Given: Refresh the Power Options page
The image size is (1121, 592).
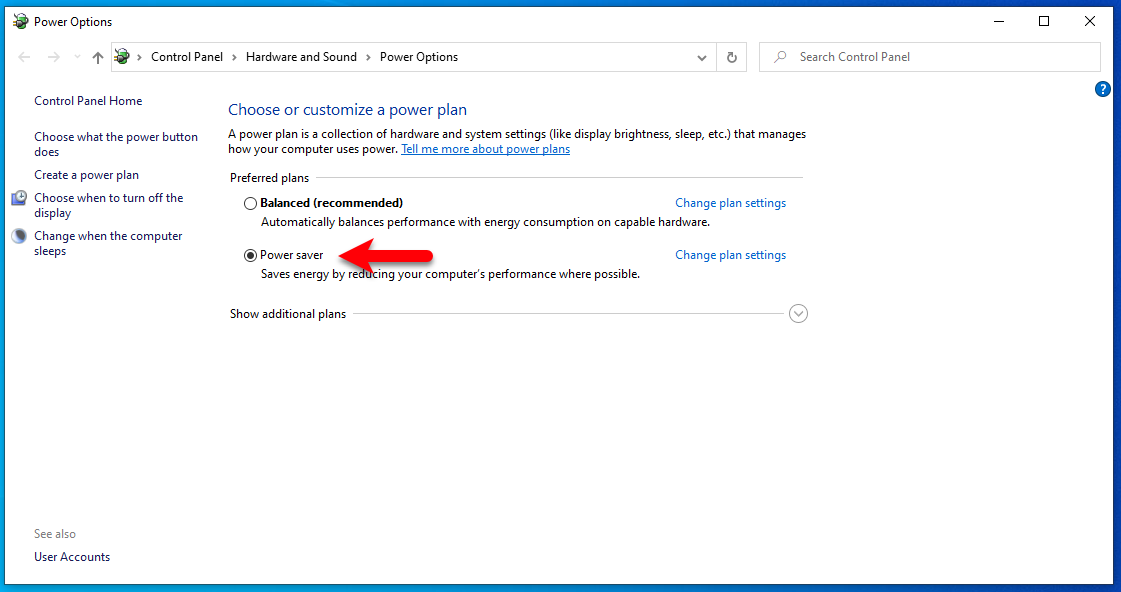Looking at the screenshot, I should [731, 57].
